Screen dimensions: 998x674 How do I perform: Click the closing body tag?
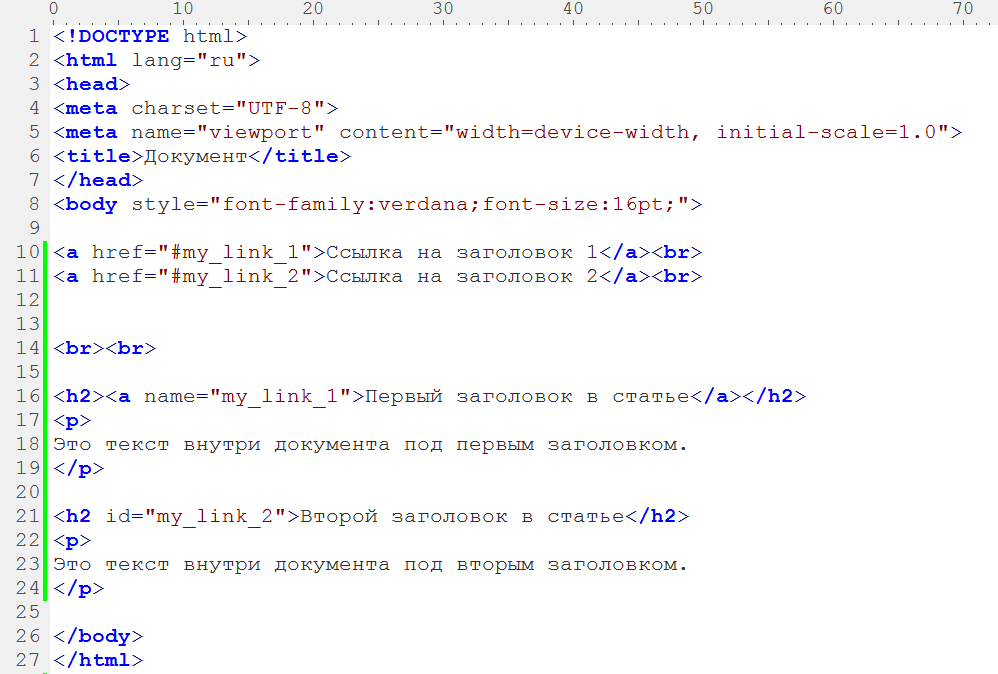98,636
